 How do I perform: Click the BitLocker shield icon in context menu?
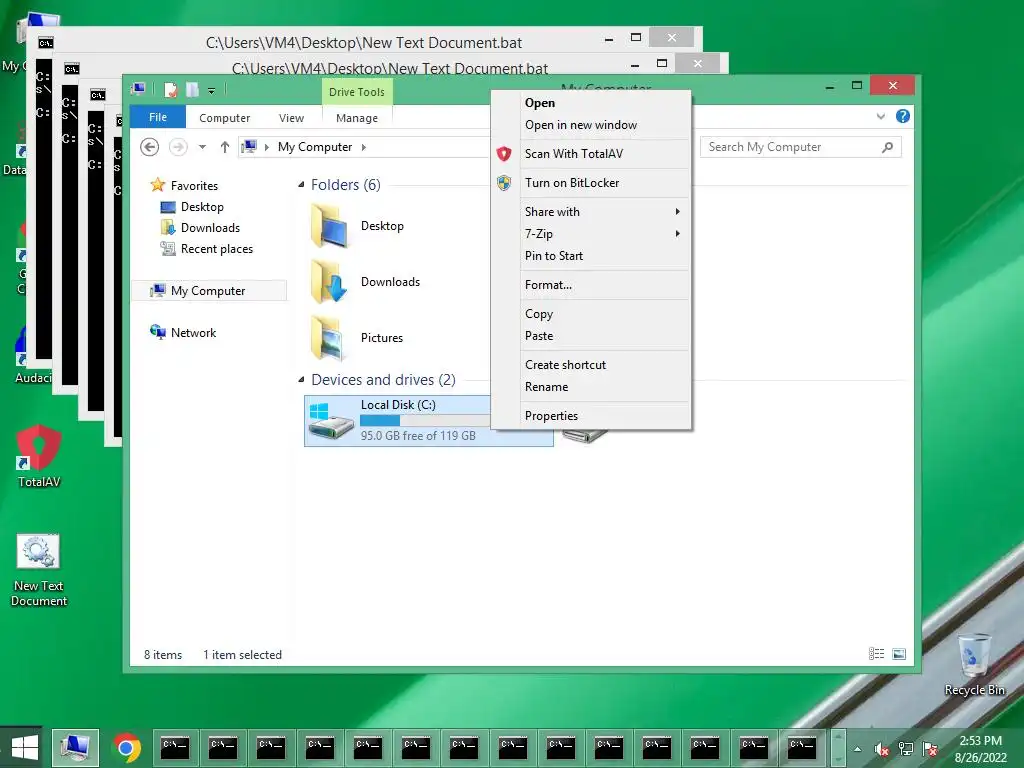click(504, 183)
